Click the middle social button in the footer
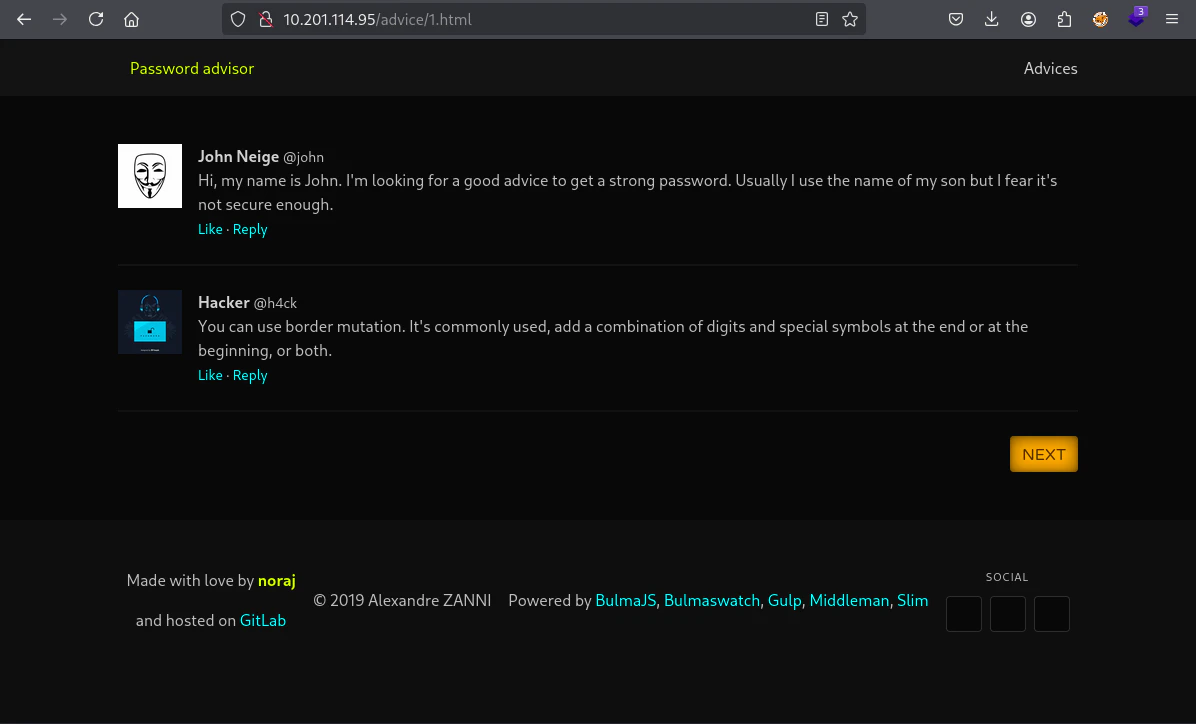The width and height of the screenshot is (1196, 724). 1008,614
